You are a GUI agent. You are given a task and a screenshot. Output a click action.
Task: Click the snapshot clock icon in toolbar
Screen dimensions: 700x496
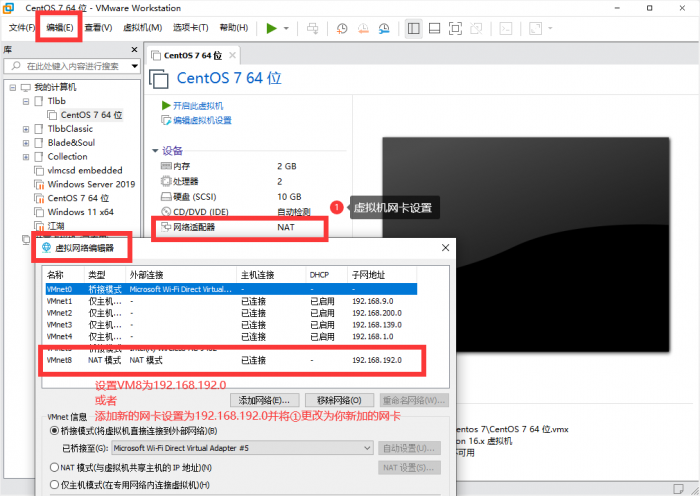(x=342, y=28)
